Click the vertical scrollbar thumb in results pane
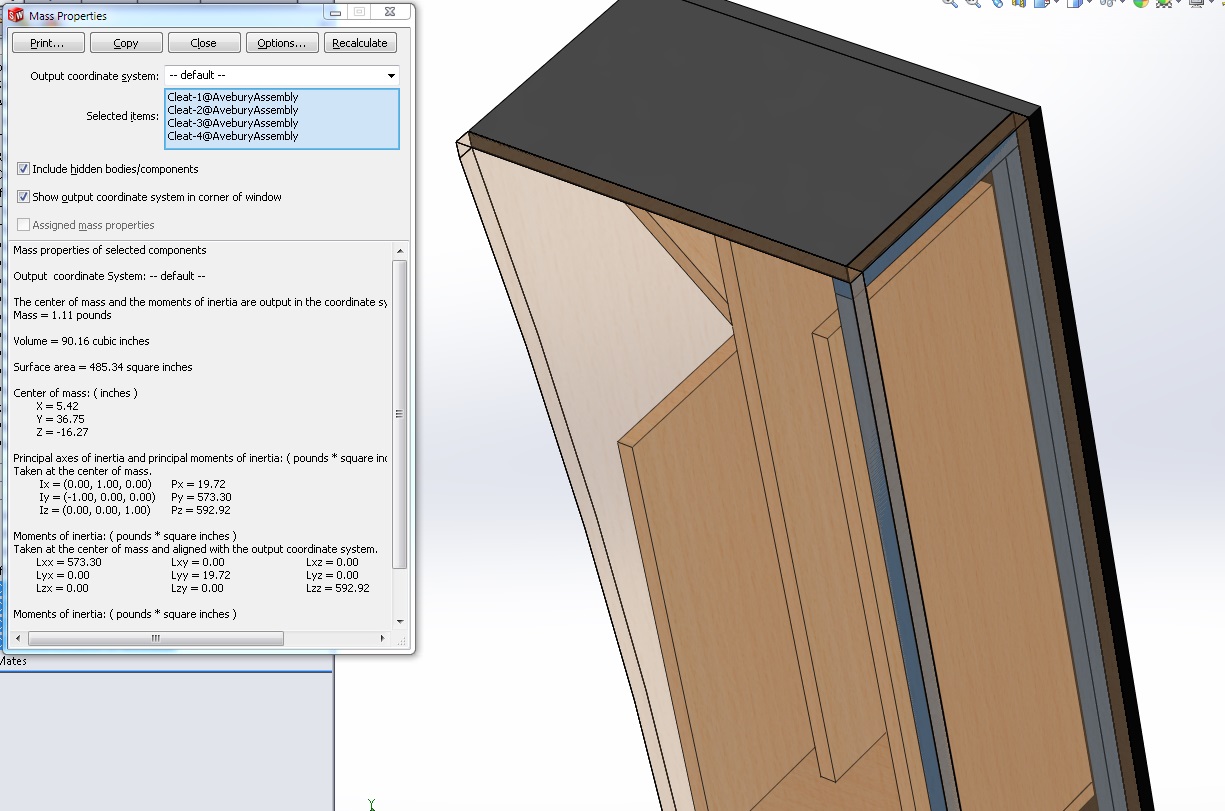1225x811 pixels. tap(401, 414)
